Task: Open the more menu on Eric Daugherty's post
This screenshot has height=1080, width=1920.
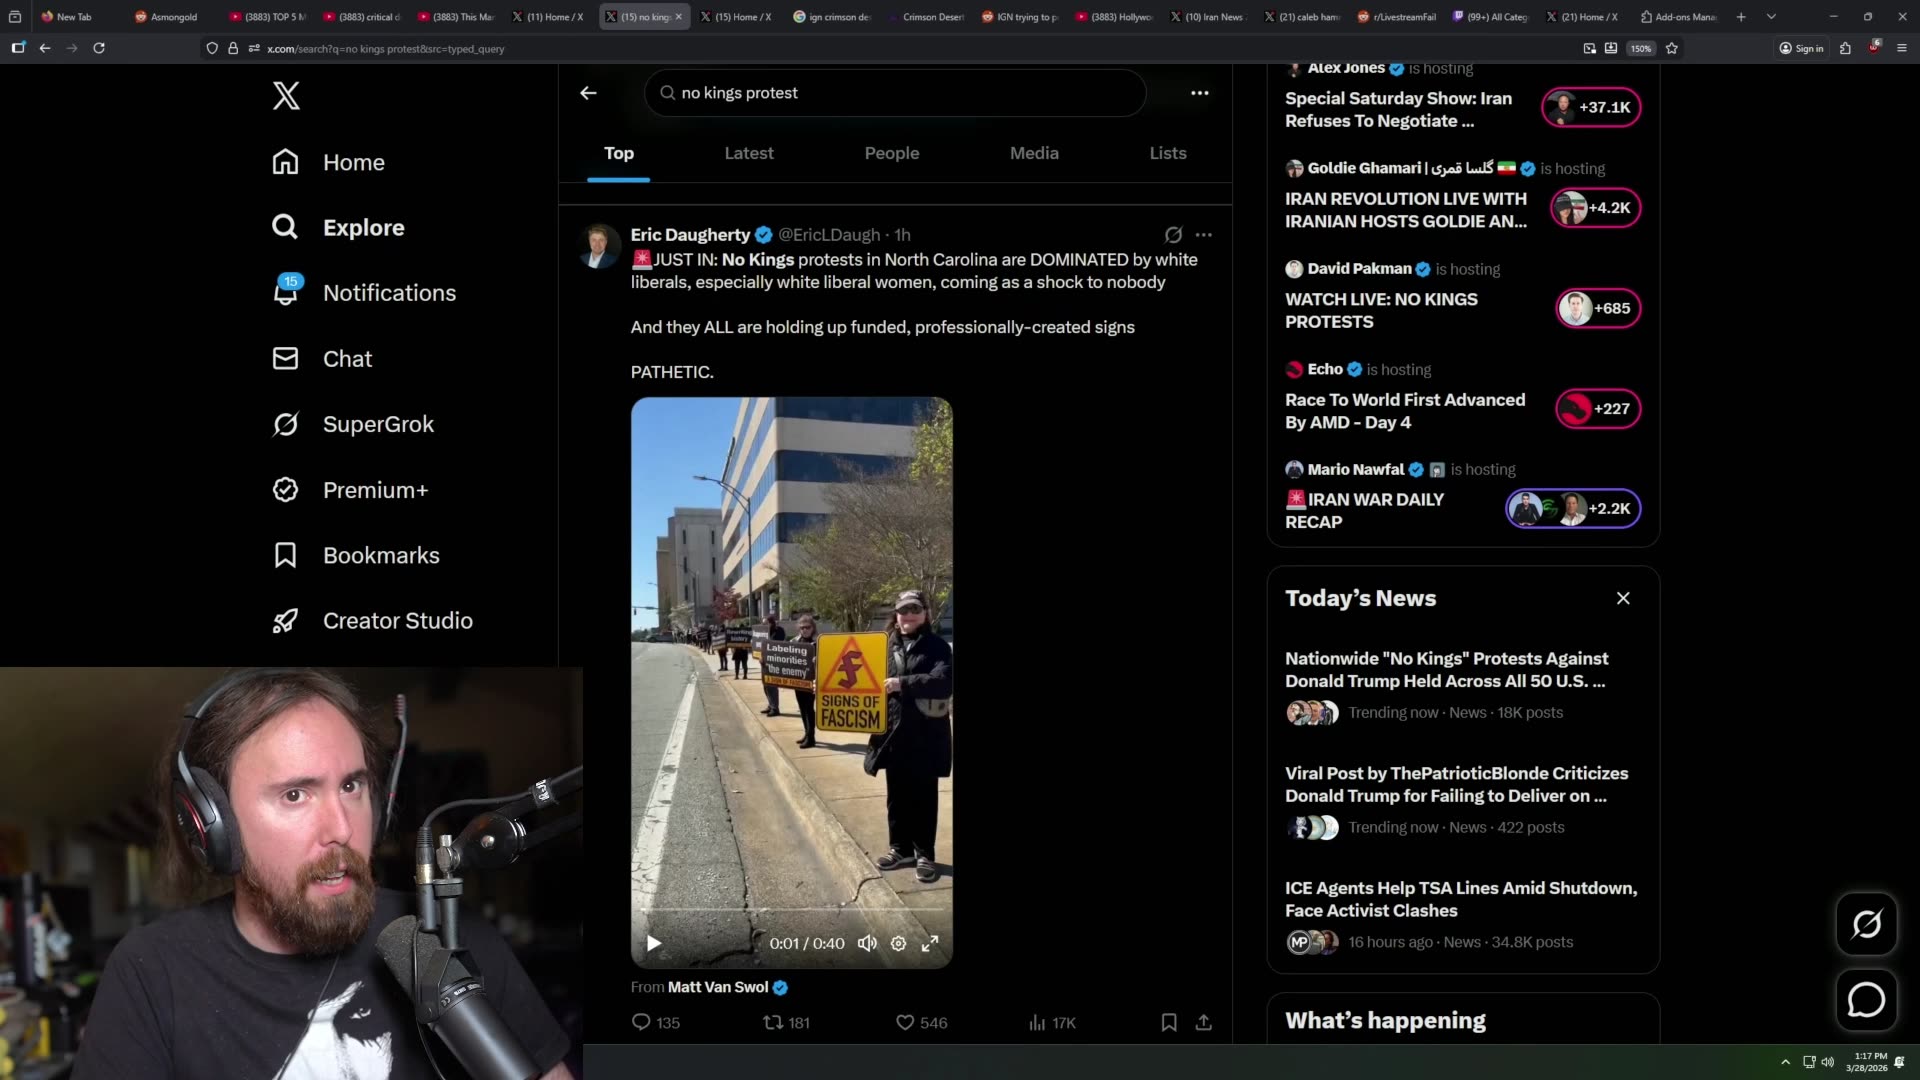Action: [1204, 235]
